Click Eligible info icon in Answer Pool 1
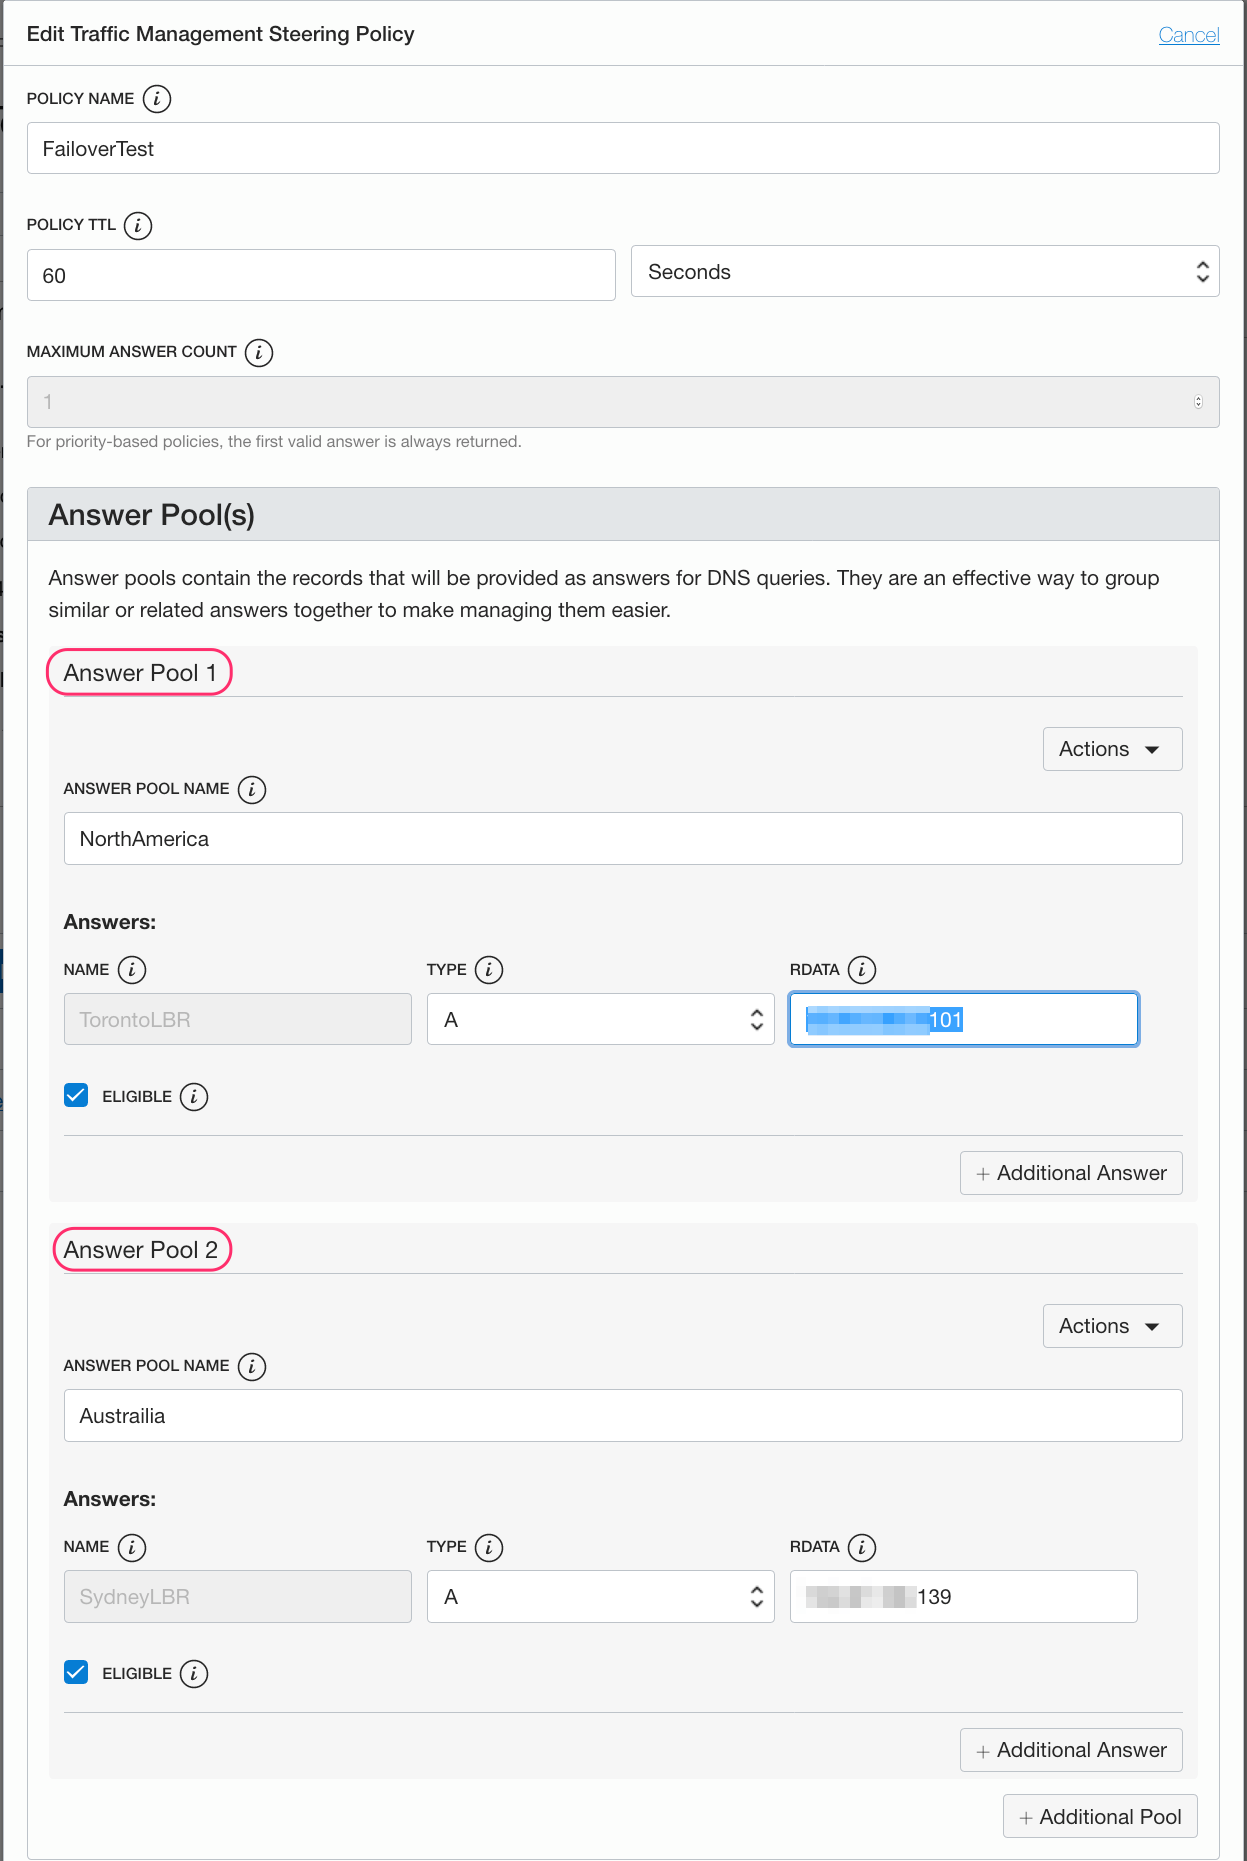Viewport: 1247px width, 1861px height. pos(194,1097)
